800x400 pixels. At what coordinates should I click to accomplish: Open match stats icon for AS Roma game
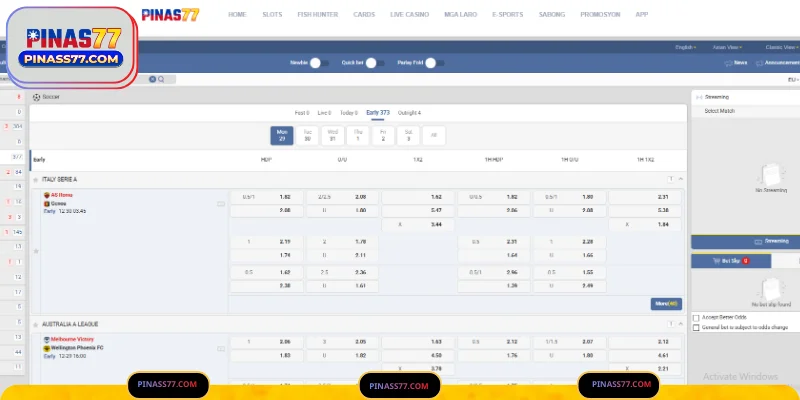(221, 204)
